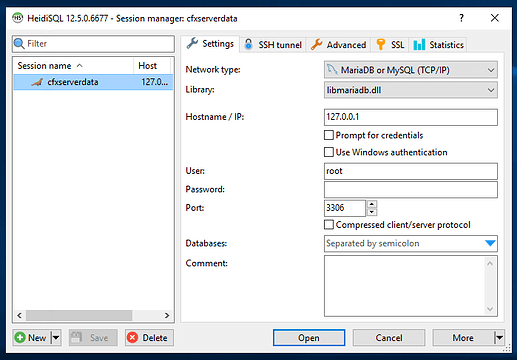
Task: Click the 127.0... host cell
Action: click(154, 82)
